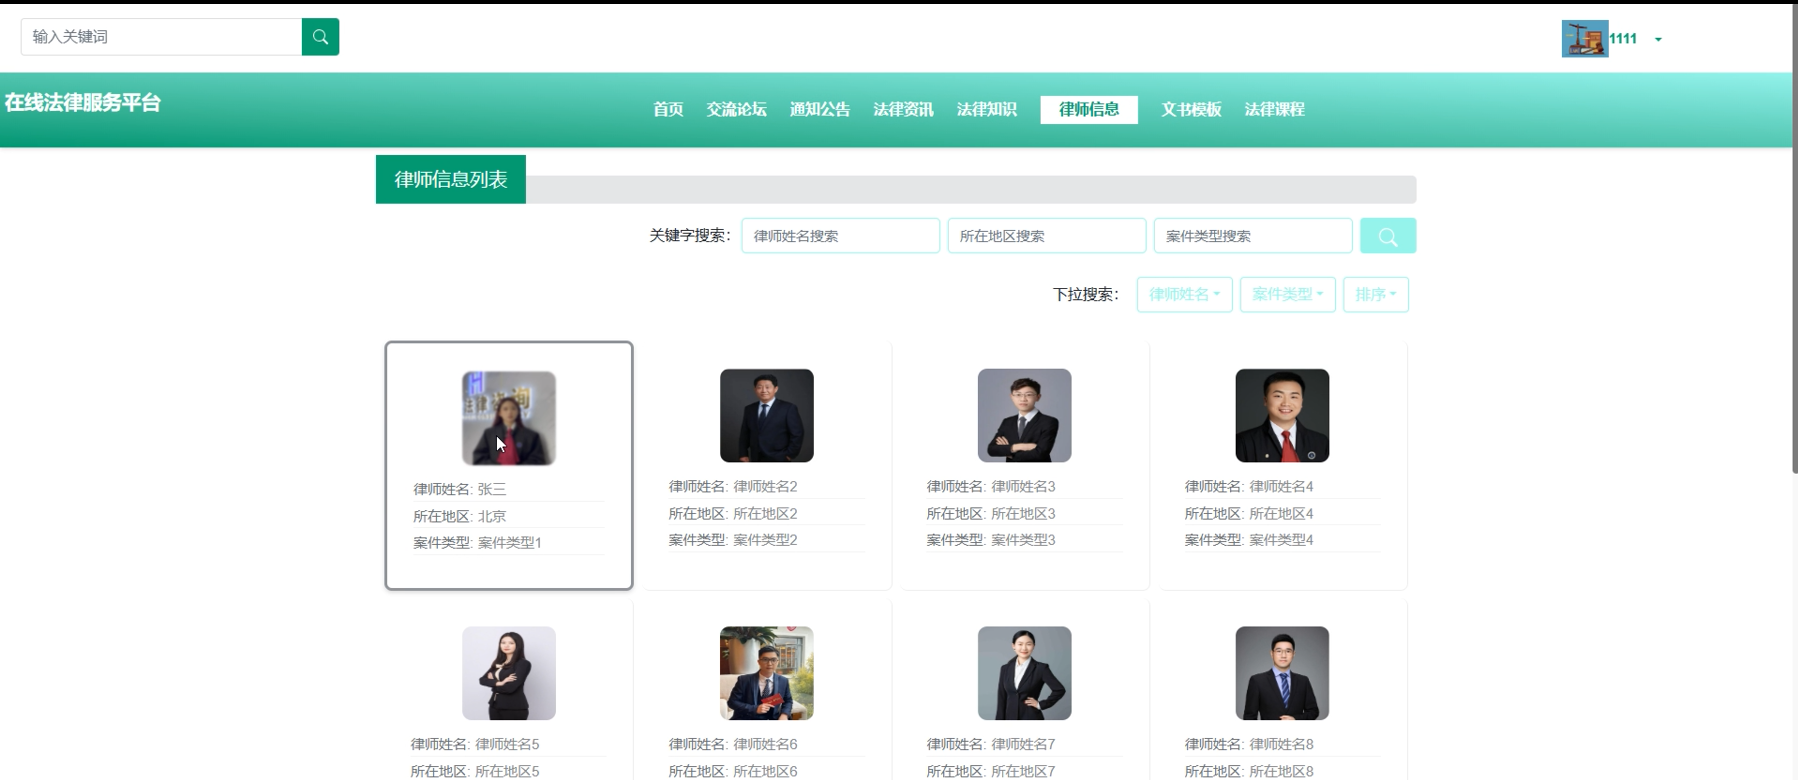Click the text 所在地区: 所在地区3

991,513
